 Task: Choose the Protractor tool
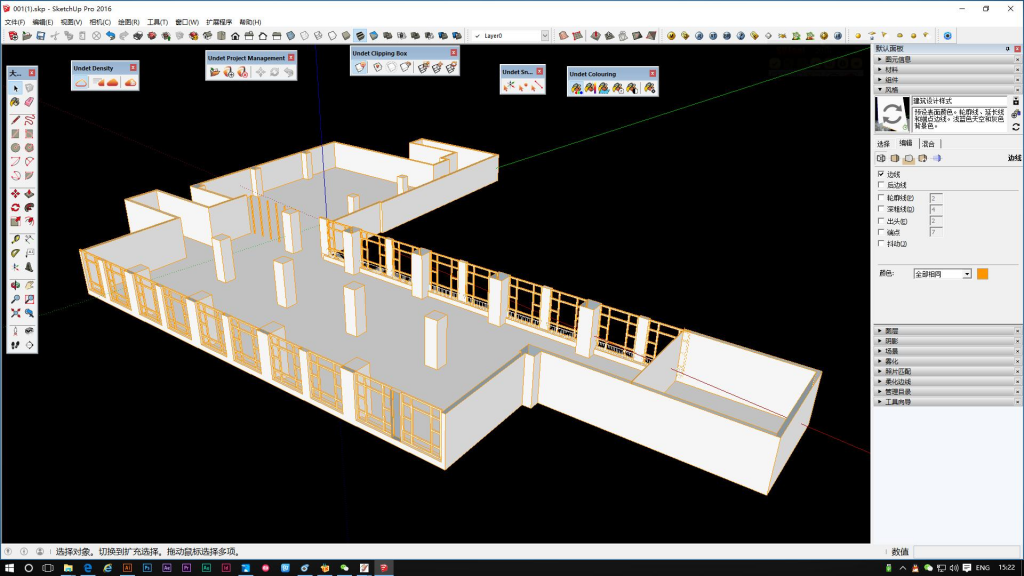coord(16,253)
